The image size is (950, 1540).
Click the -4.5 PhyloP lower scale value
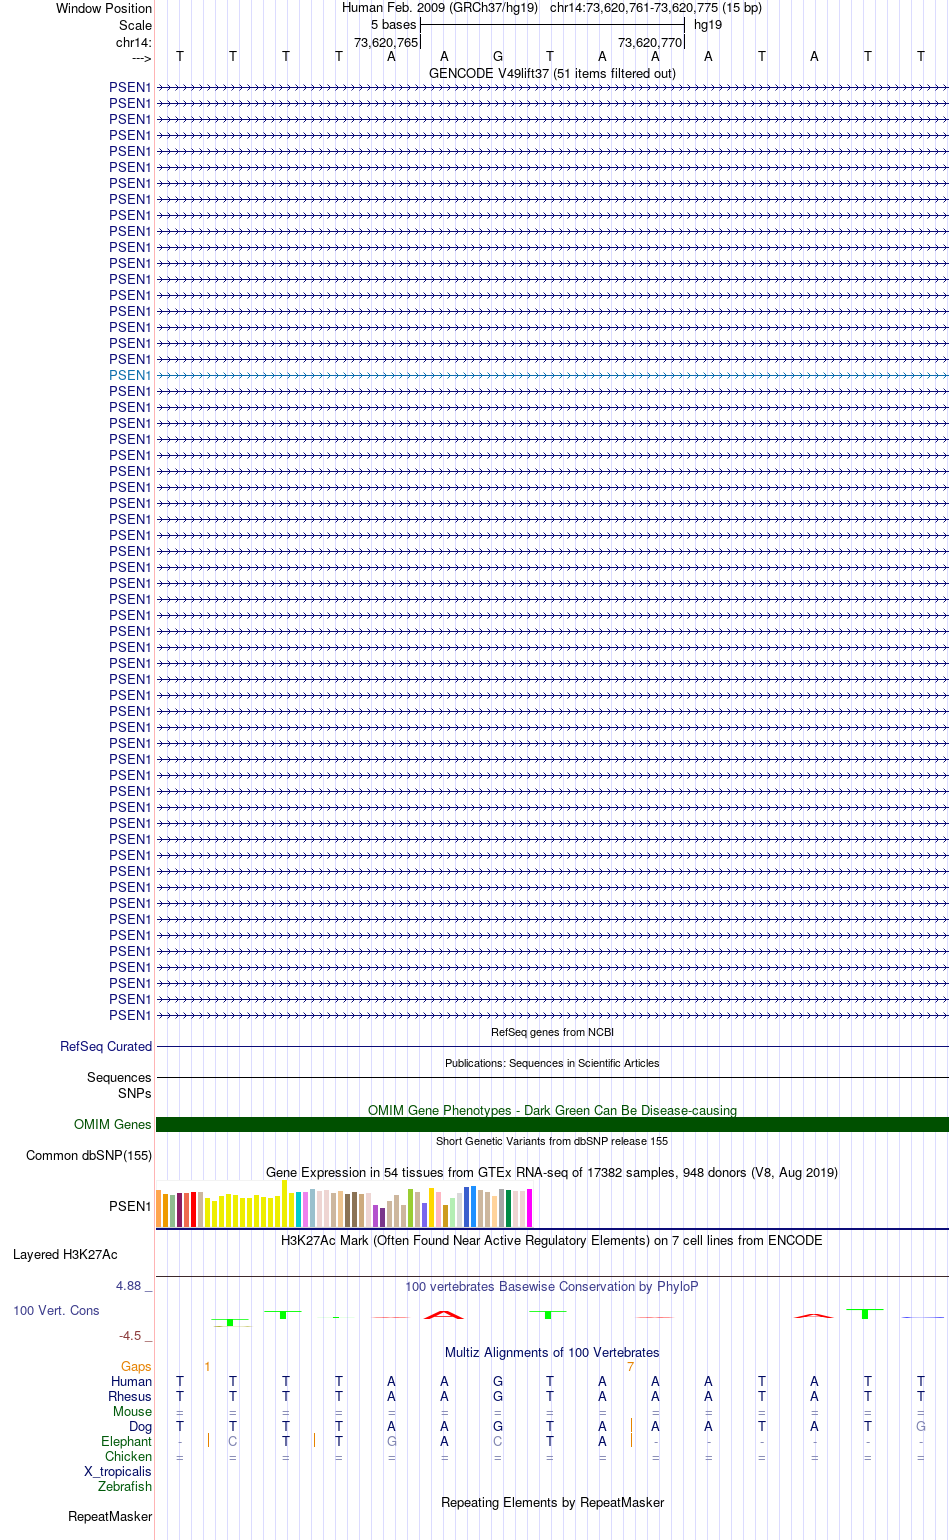[x=130, y=1335]
